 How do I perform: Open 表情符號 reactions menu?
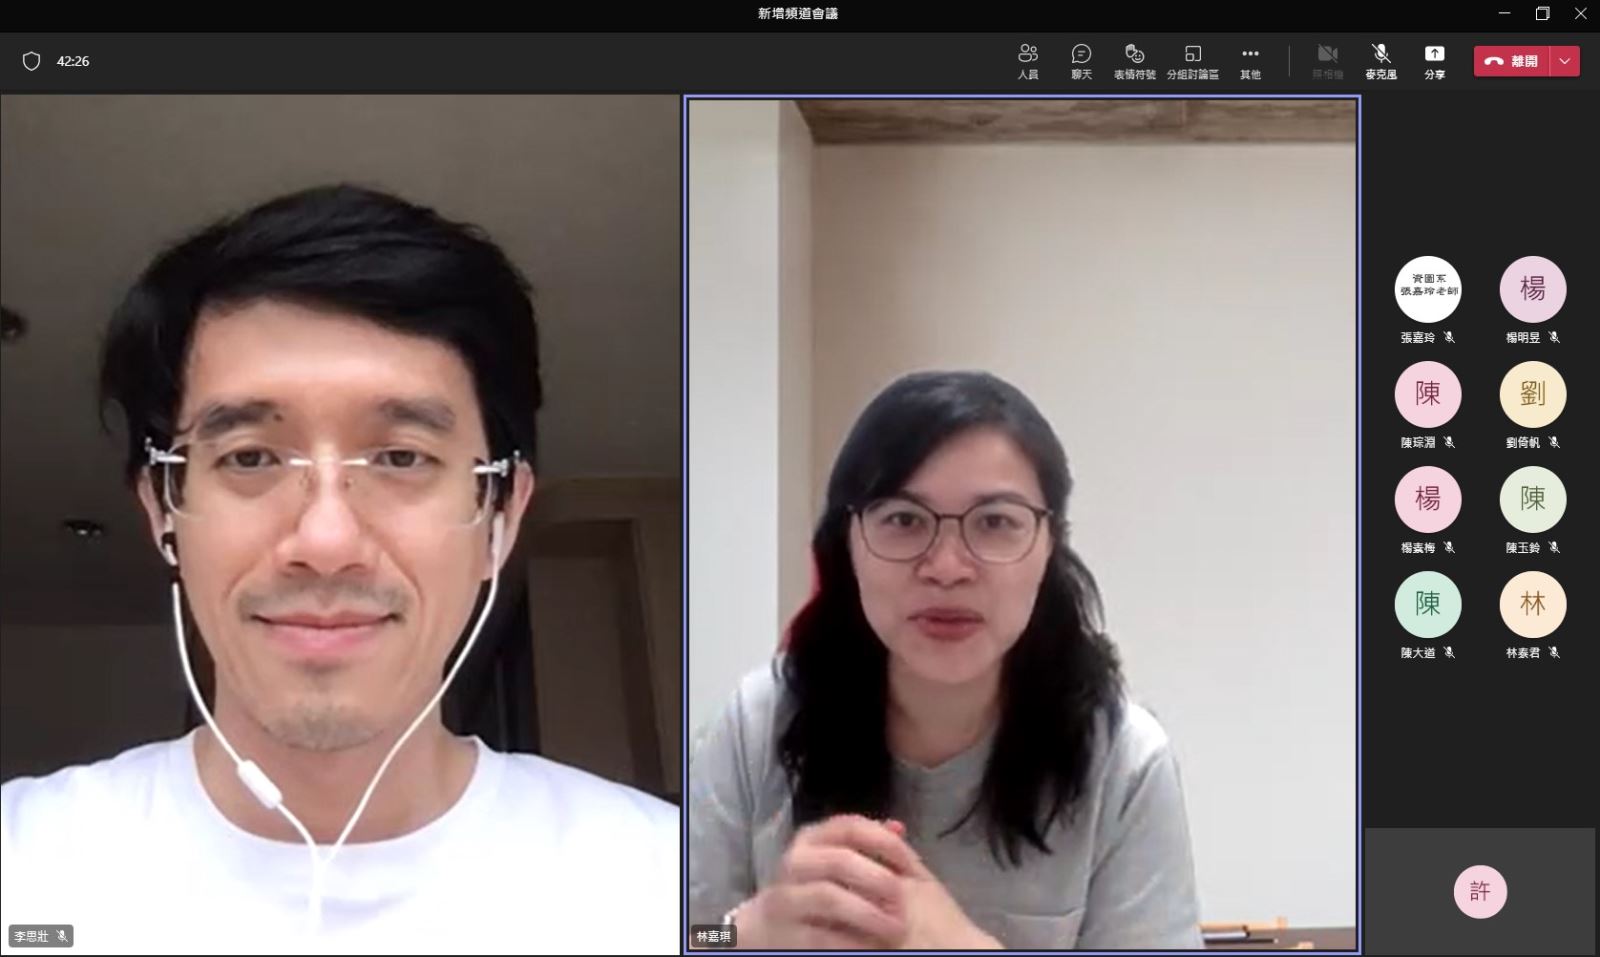[x=1134, y=60]
